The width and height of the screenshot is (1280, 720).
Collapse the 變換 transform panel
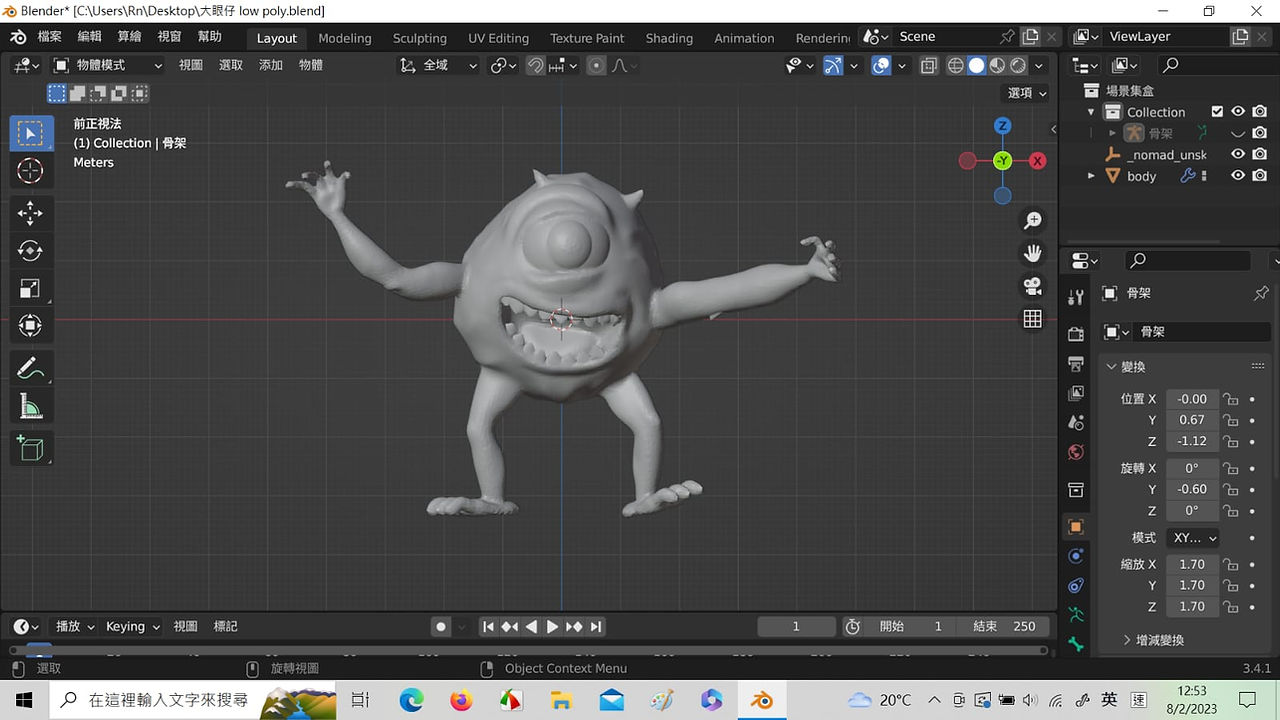coord(1111,367)
